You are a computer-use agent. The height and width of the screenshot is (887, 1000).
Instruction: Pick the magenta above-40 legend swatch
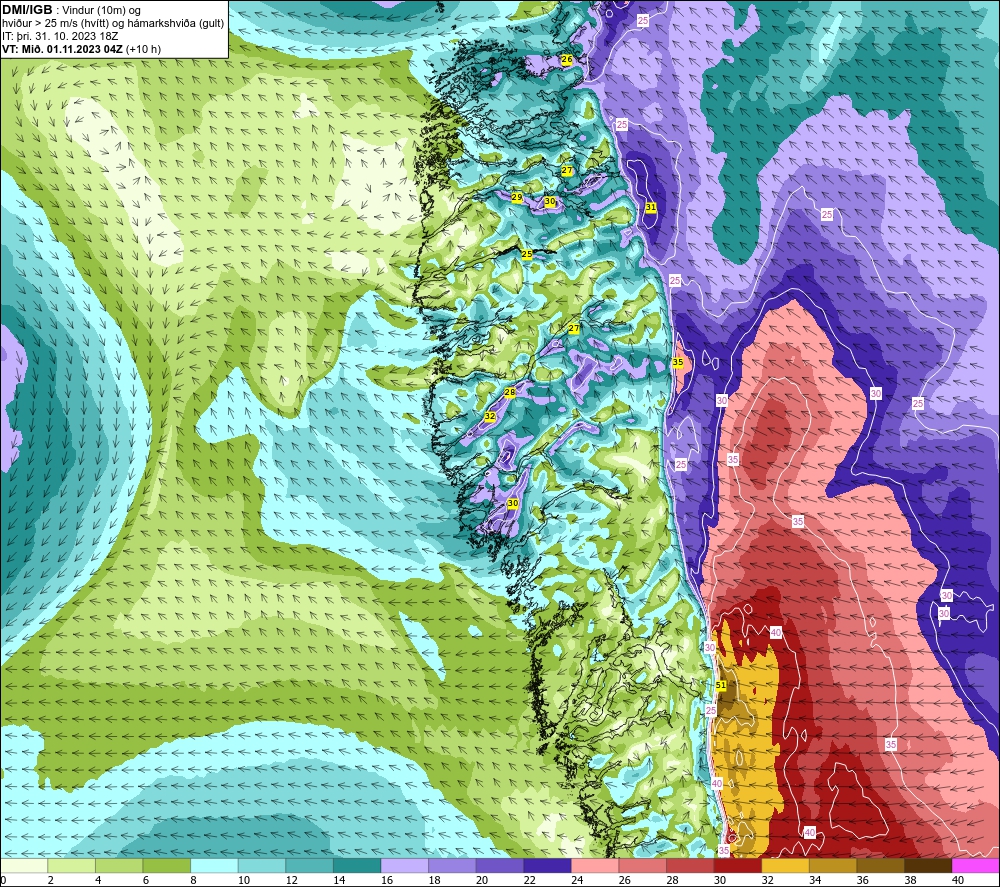tap(976, 865)
